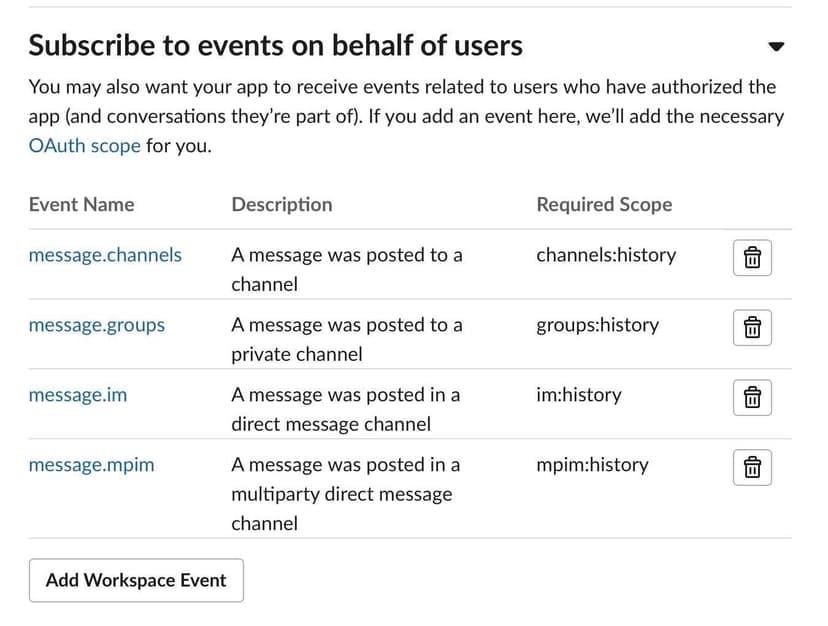The width and height of the screenshot is (828, 626).
Task: Delete the message.channels event subscription
Action: click(752, 258)
